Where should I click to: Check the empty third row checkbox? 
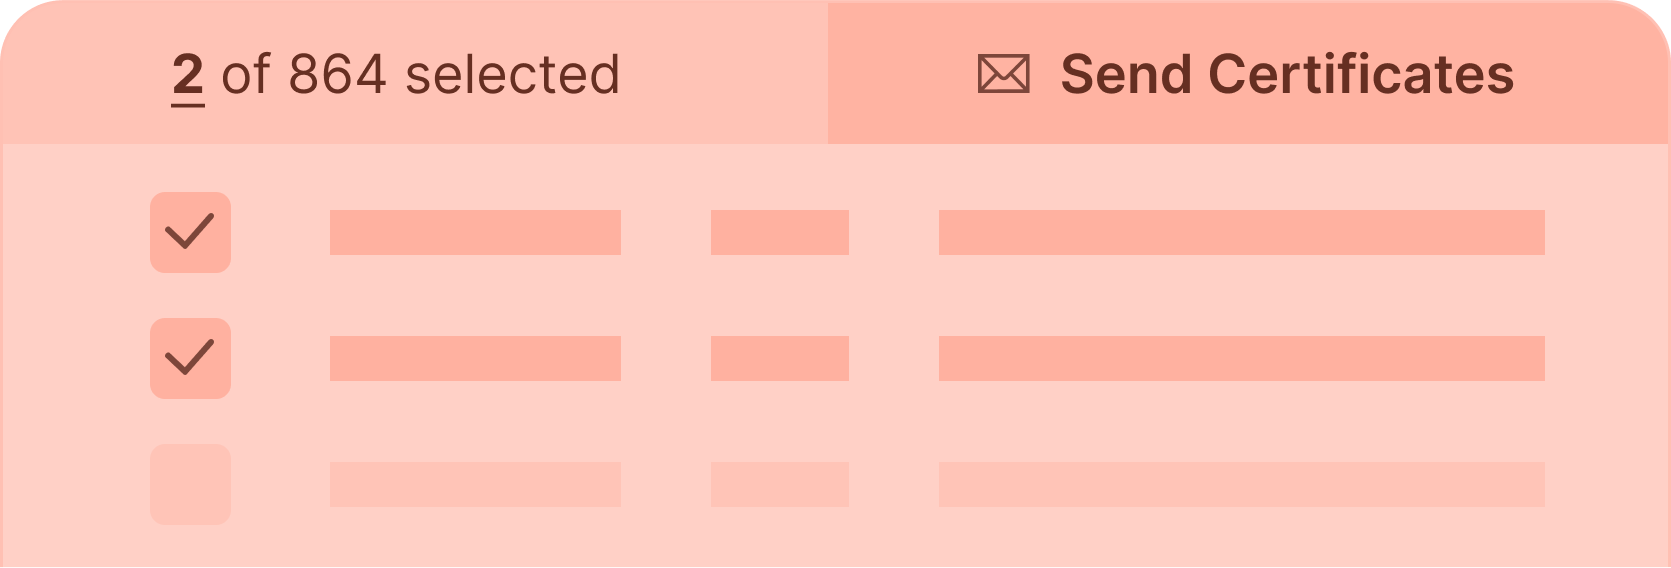pos(190,484)
